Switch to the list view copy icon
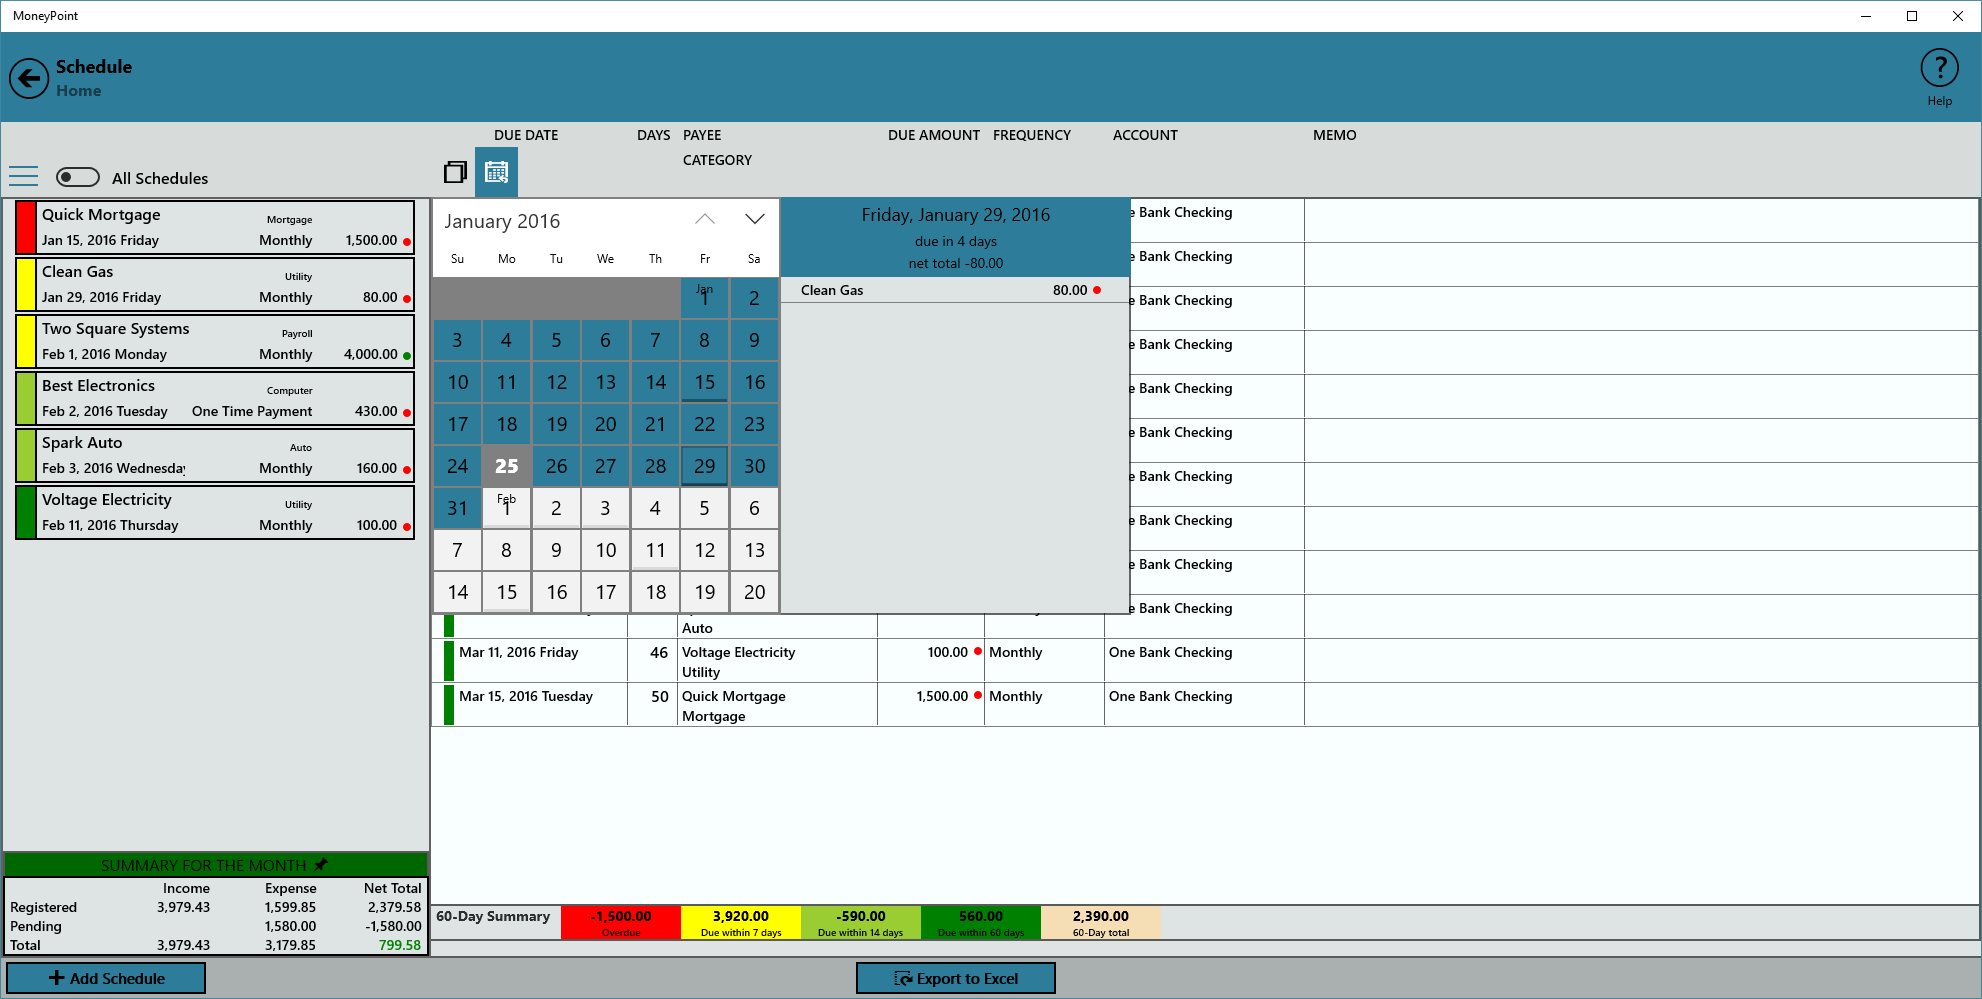 [455, 172]
